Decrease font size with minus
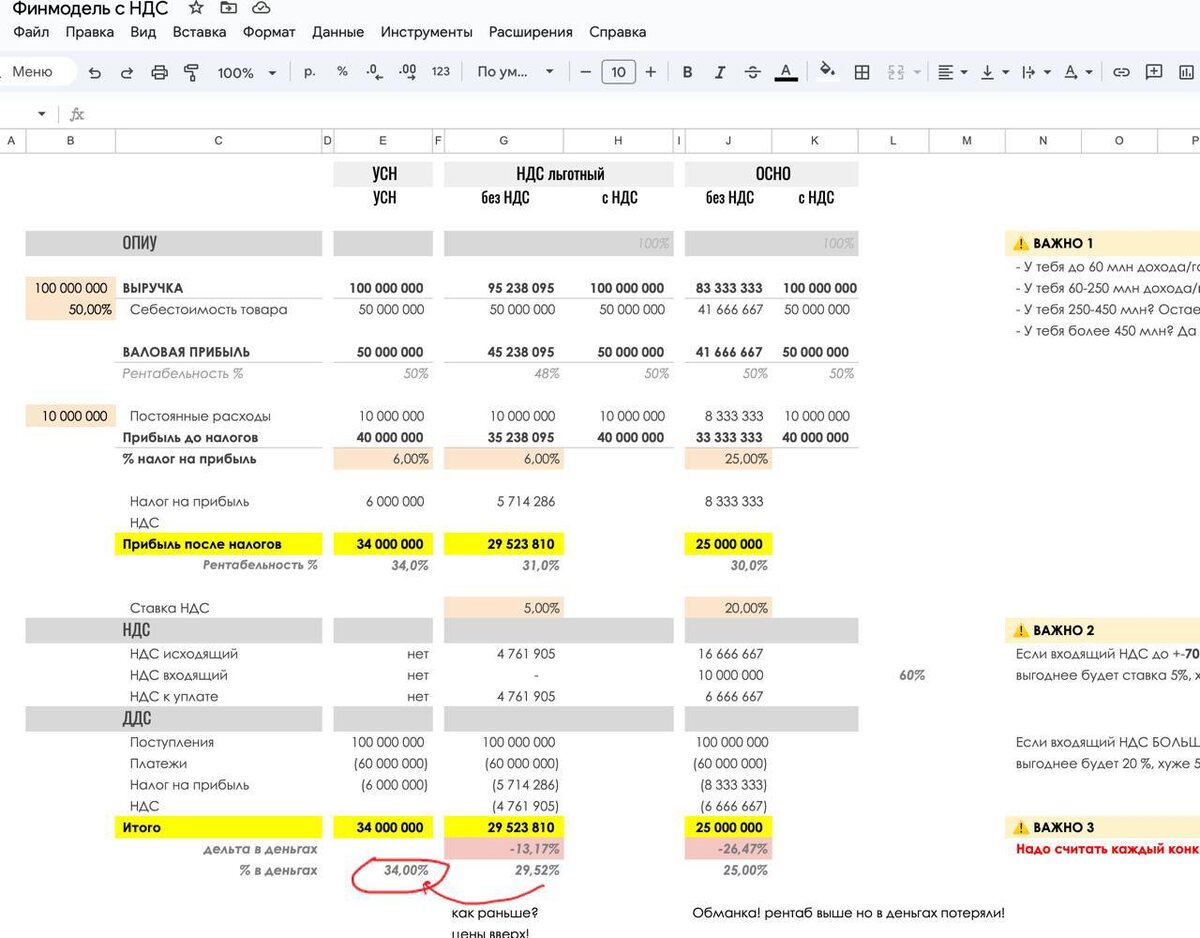 point(585,72)
